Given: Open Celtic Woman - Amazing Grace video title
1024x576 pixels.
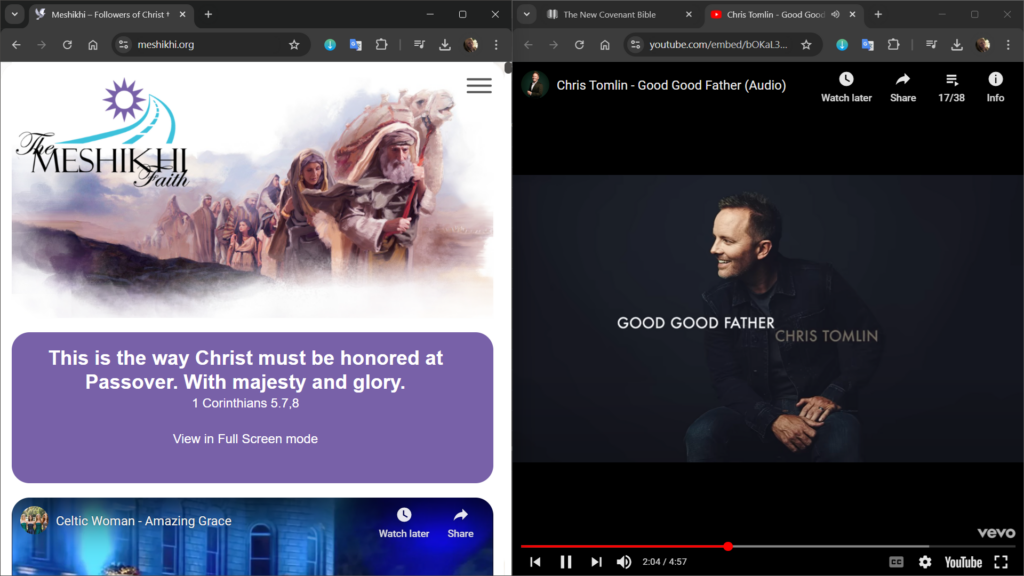Looking at the screenshot, I should click(x=144, y=521).
